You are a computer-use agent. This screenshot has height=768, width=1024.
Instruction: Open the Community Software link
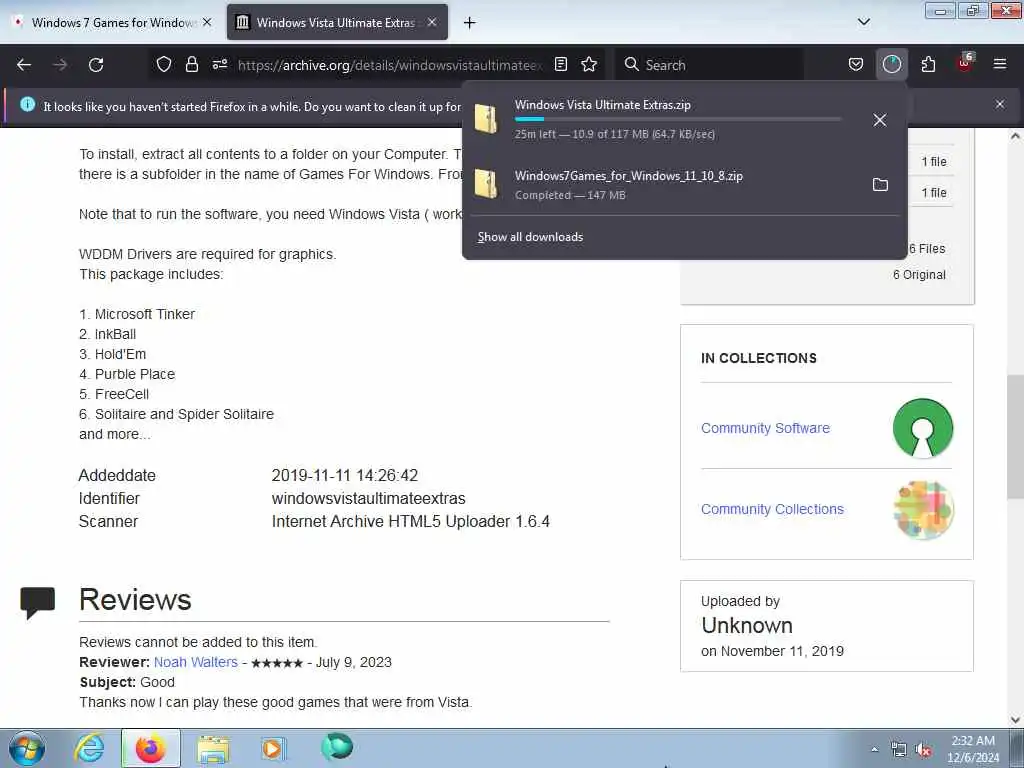(x=765, y=428)
